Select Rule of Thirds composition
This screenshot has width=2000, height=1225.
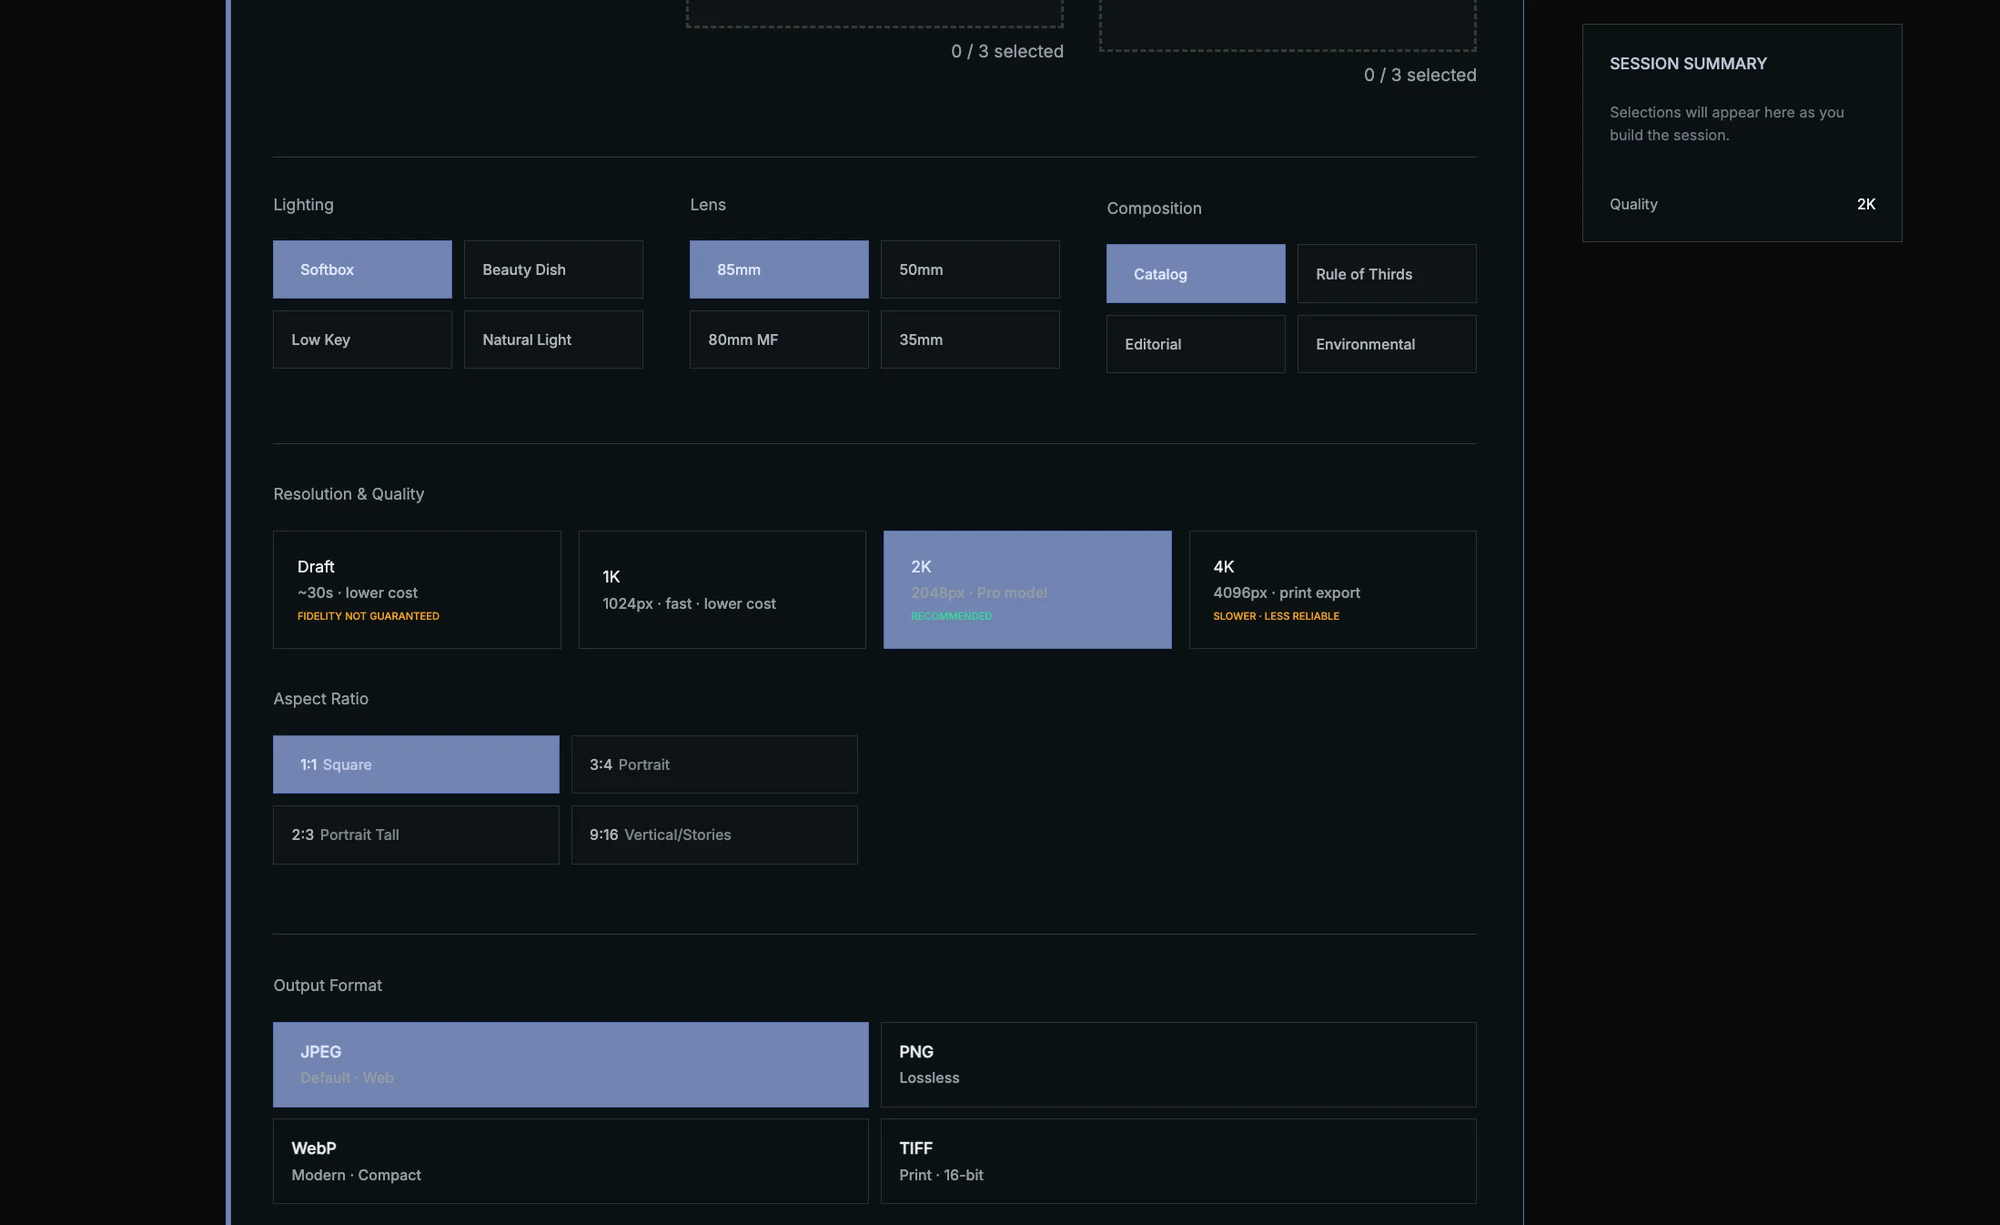(x=1387, y=273)
